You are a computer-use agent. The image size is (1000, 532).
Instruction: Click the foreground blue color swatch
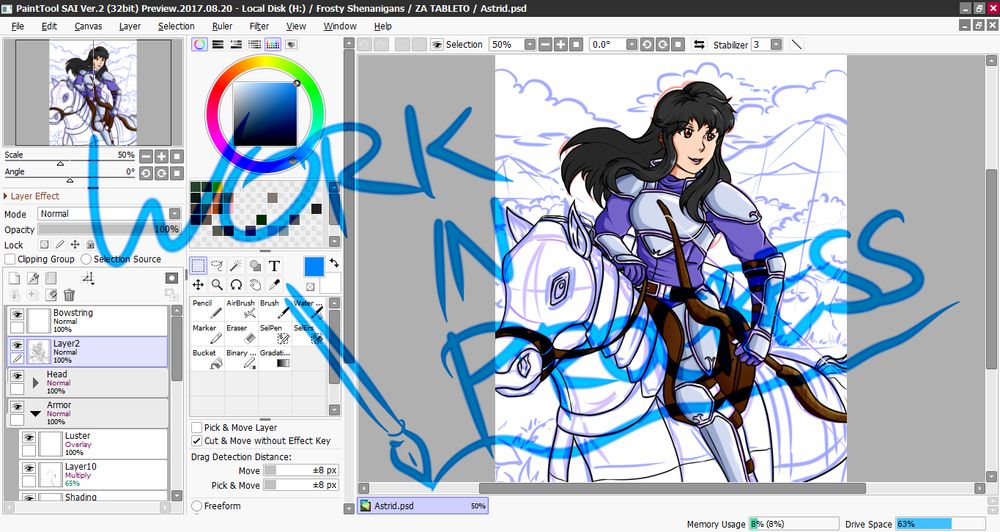[314, 267]
